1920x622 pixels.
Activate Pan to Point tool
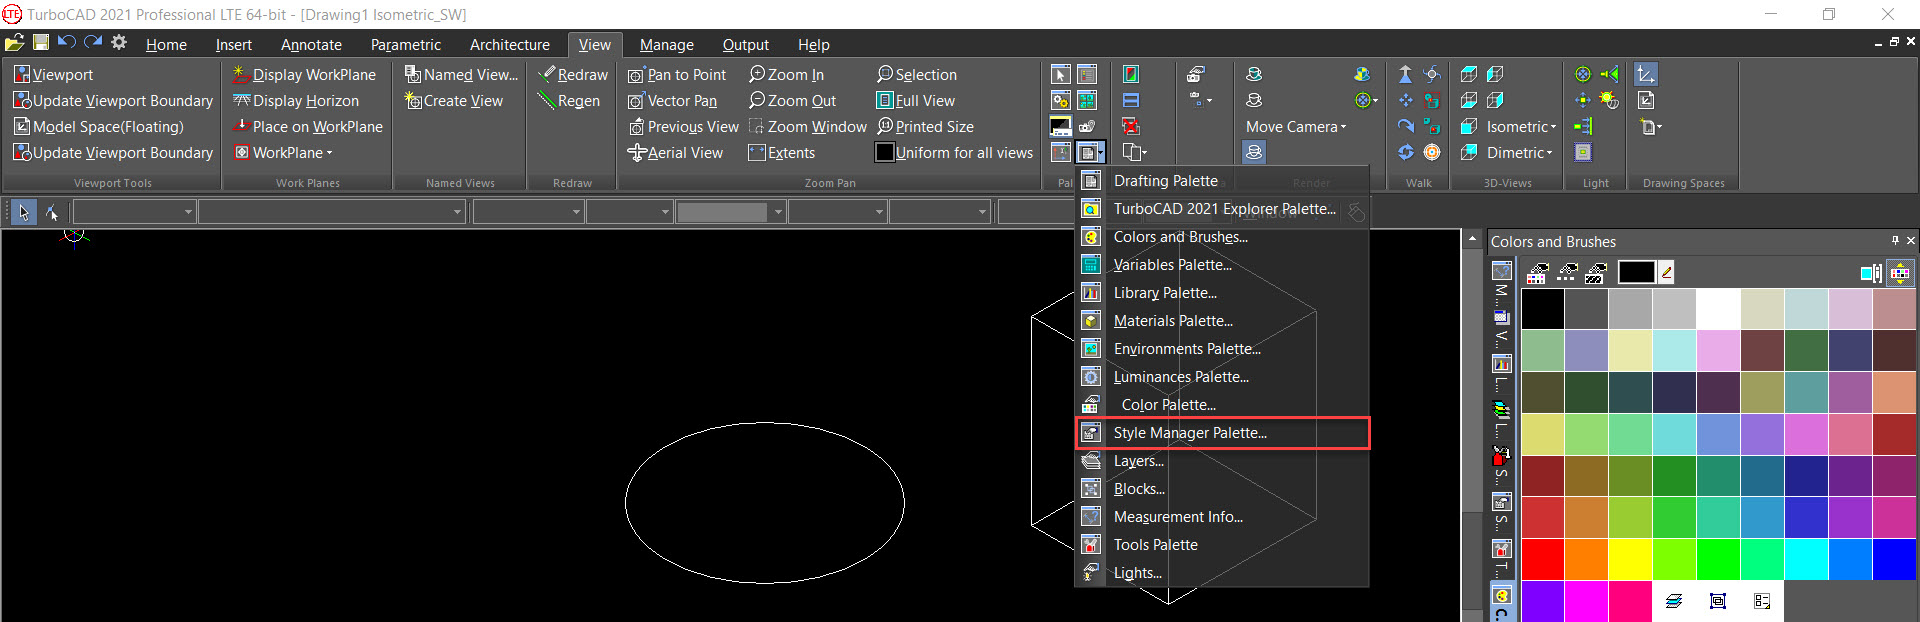coord(677,74)
